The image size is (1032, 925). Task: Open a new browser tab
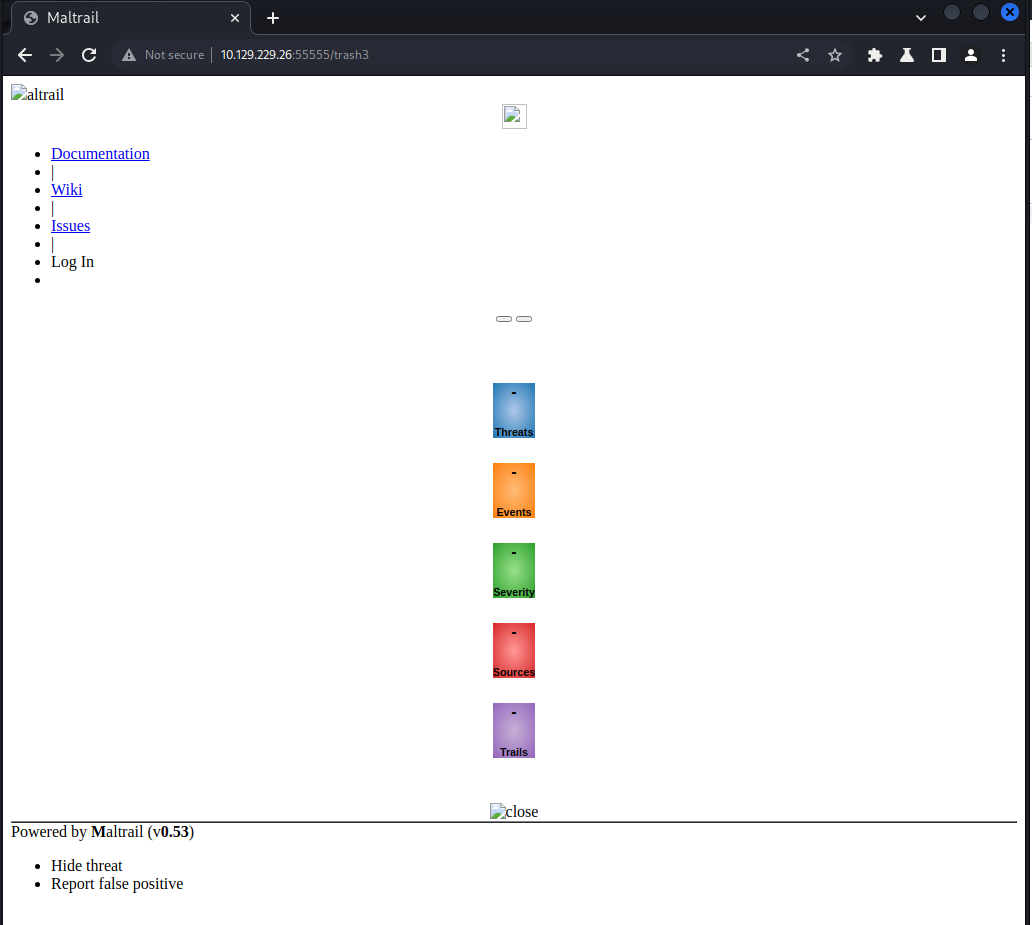(x=273, y=18)
